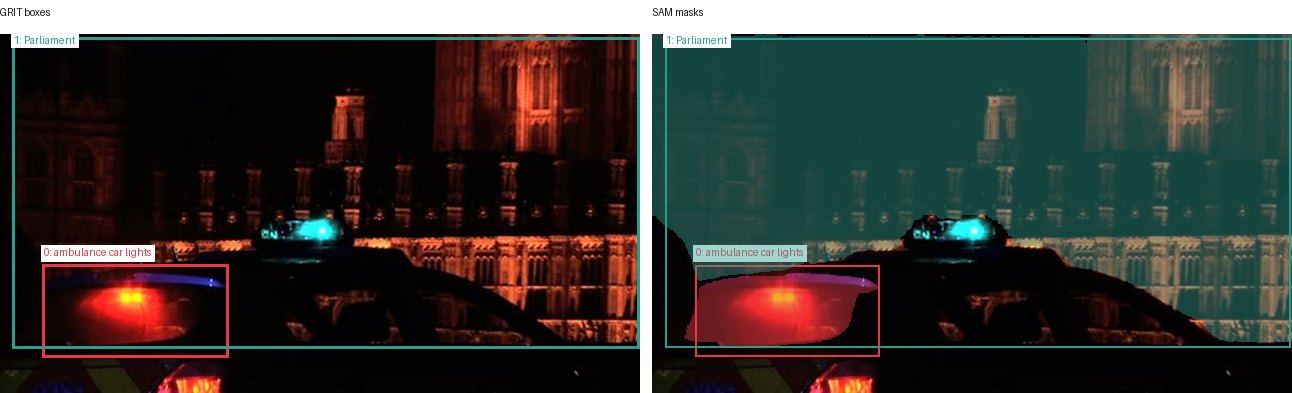The width and height of the screenshot is (1292, 393).
Task: Click the "GRIT boxes" panel title
Action: 25,12
